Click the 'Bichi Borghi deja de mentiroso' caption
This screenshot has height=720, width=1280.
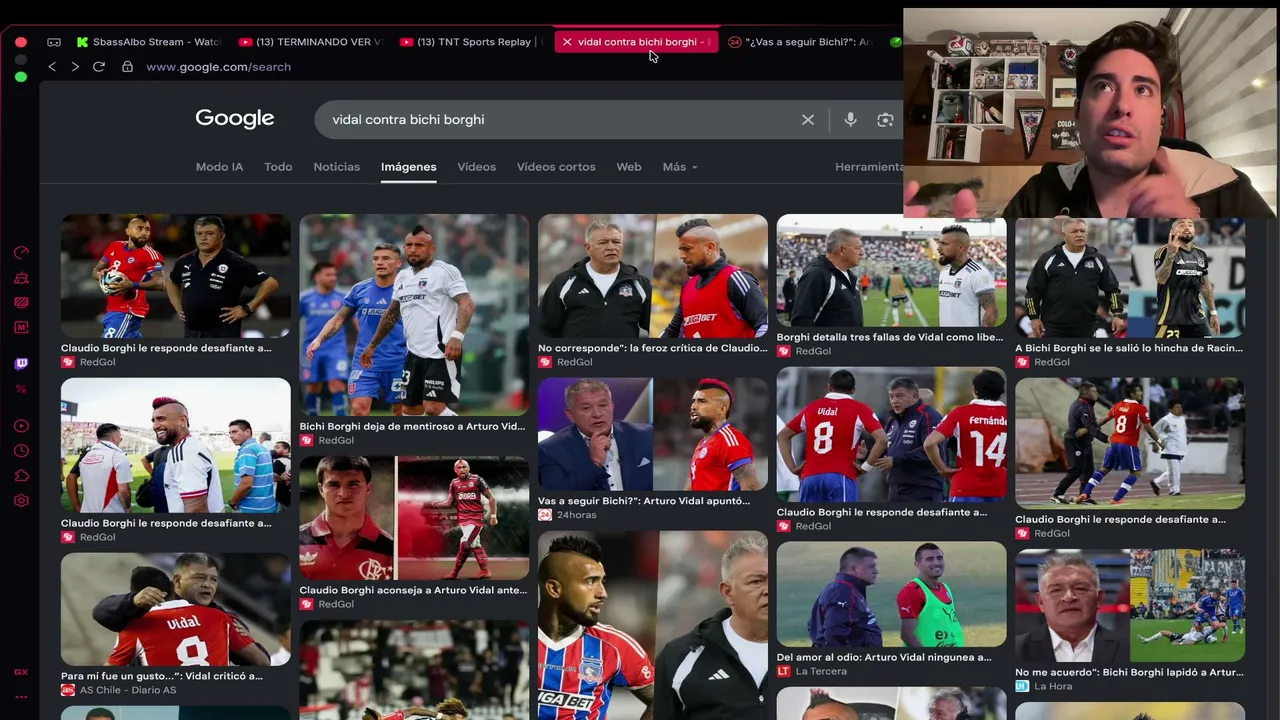coord(412,426)
